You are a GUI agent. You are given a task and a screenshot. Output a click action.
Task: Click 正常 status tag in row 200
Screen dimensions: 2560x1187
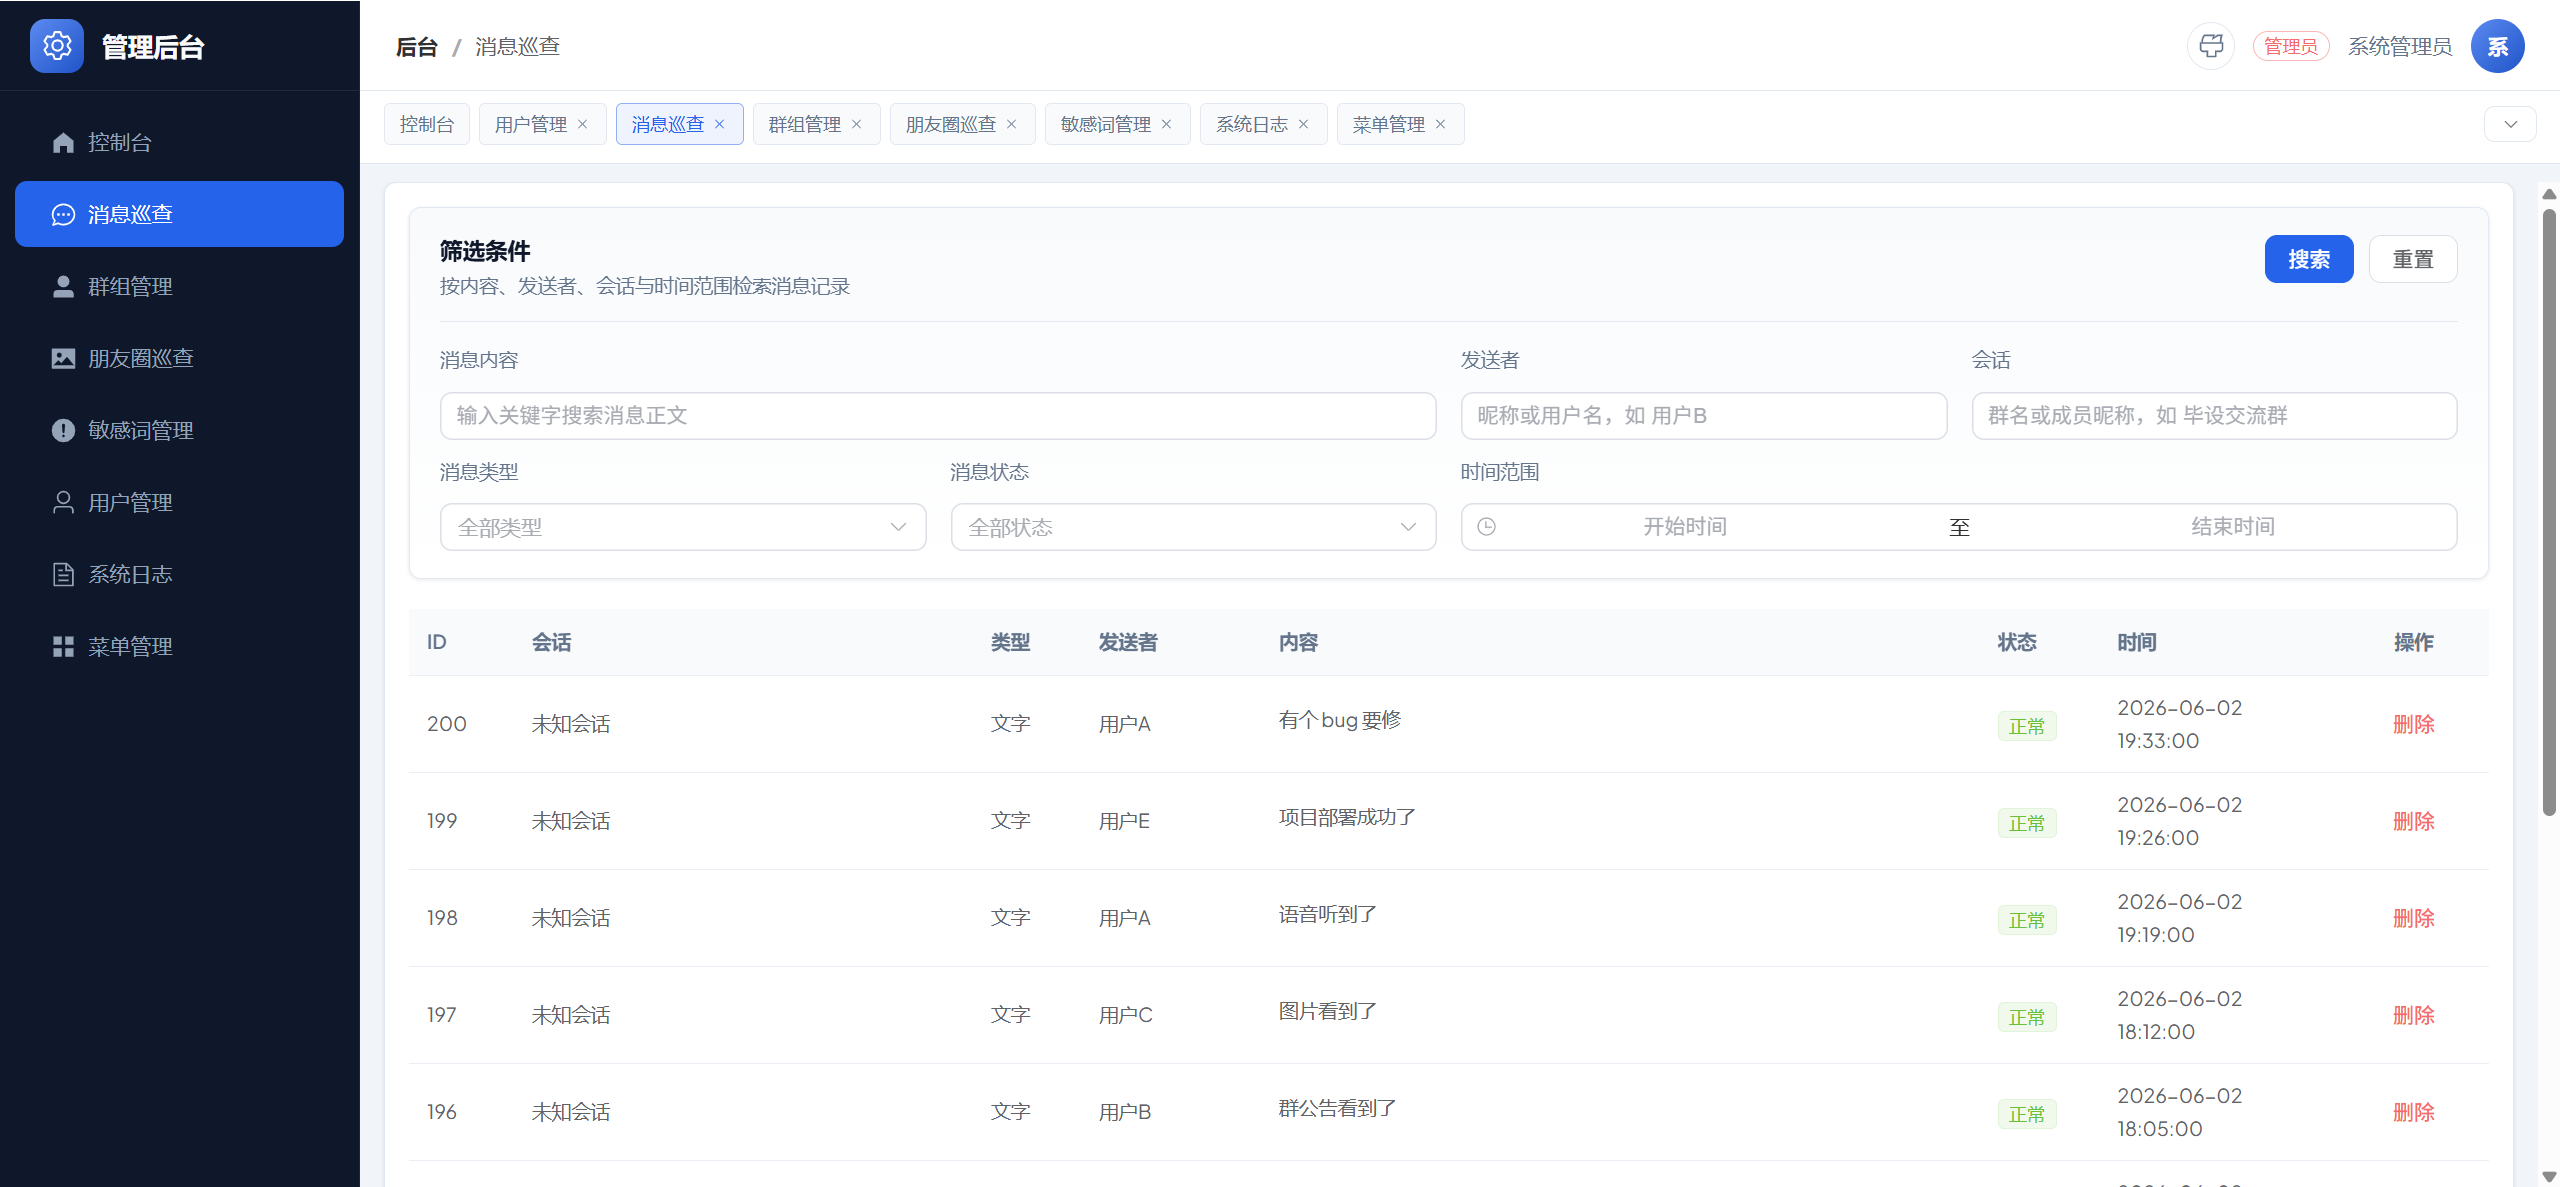tap(2027, 726)
